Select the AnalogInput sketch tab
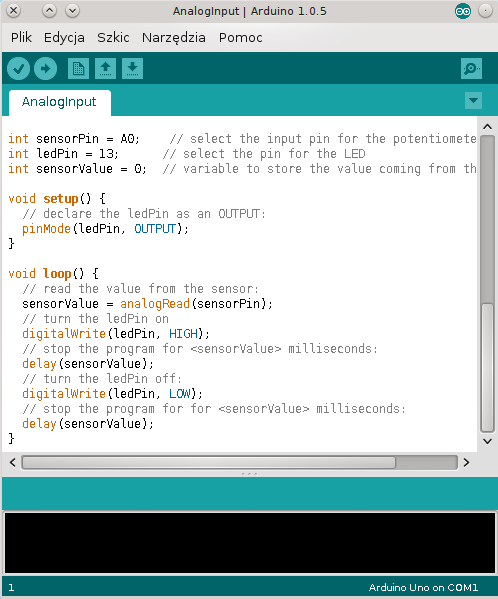The height and width of the screenshot is (599, 498). point(60,102)
